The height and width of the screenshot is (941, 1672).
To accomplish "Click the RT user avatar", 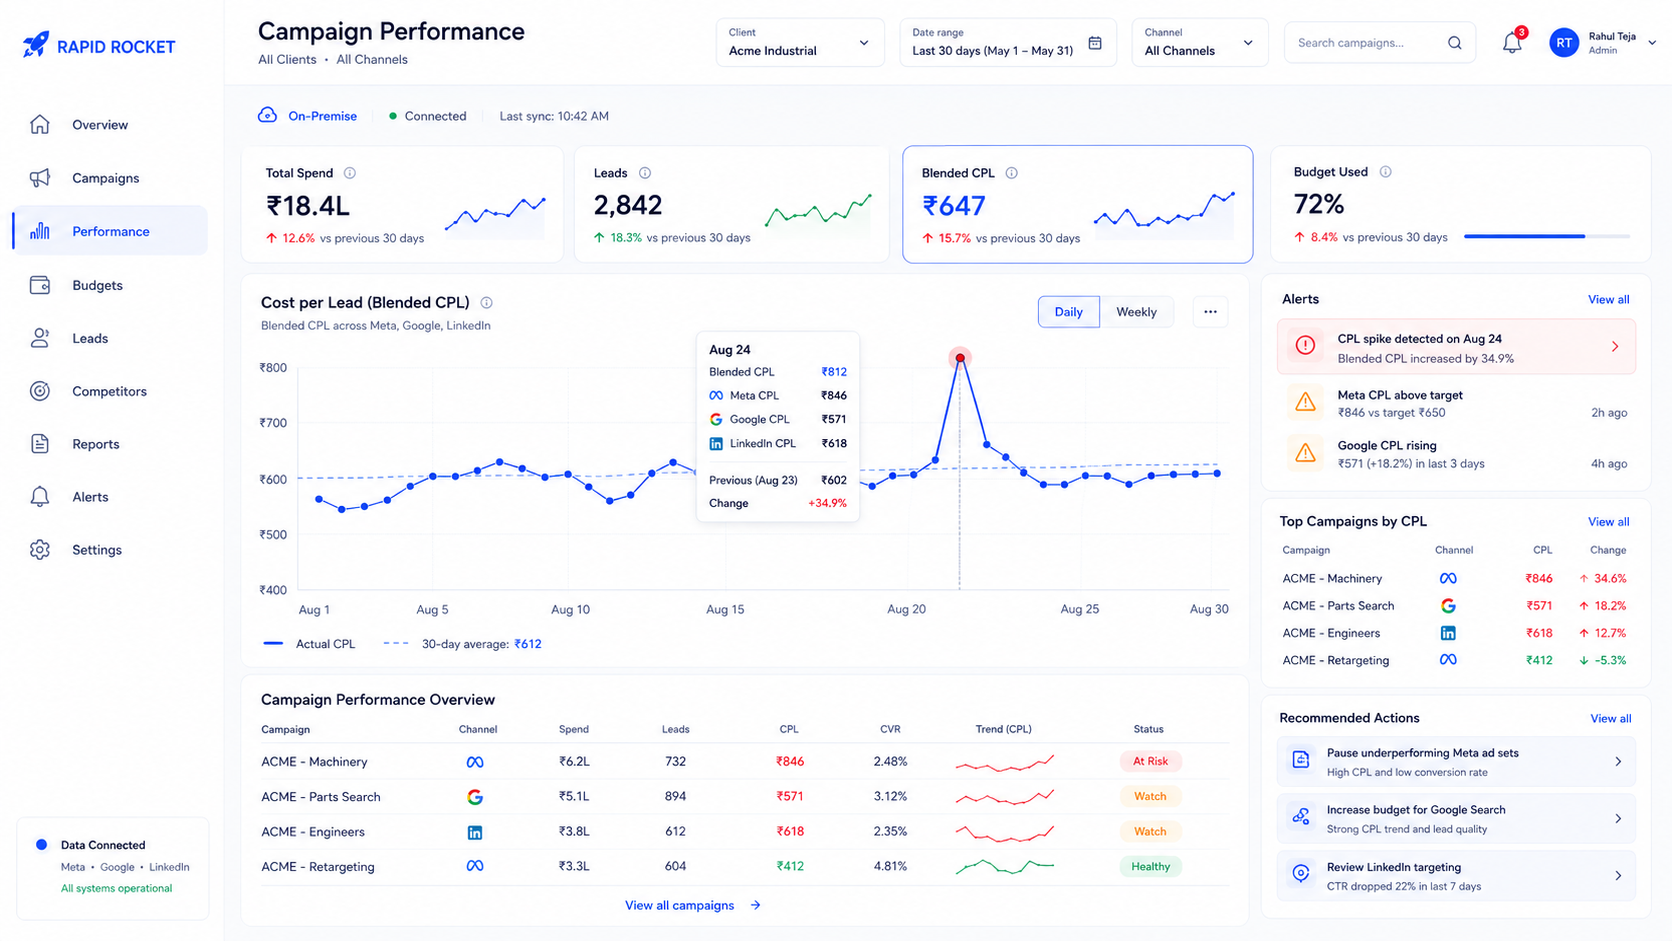I will 1564,43.
